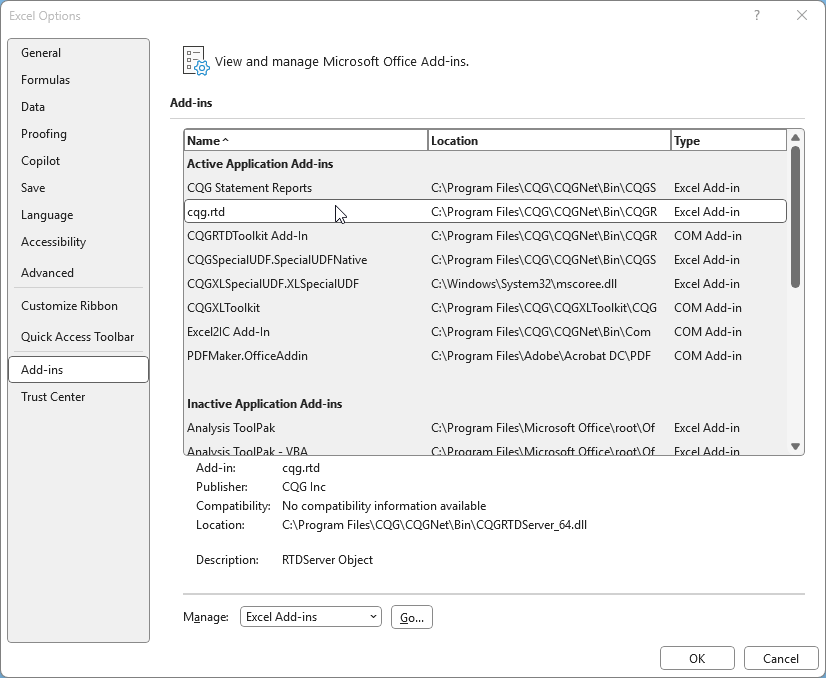Select CQG Statement Reports add-in row
The height and width of the screenshot is (678, 826).
click(249, 188)
